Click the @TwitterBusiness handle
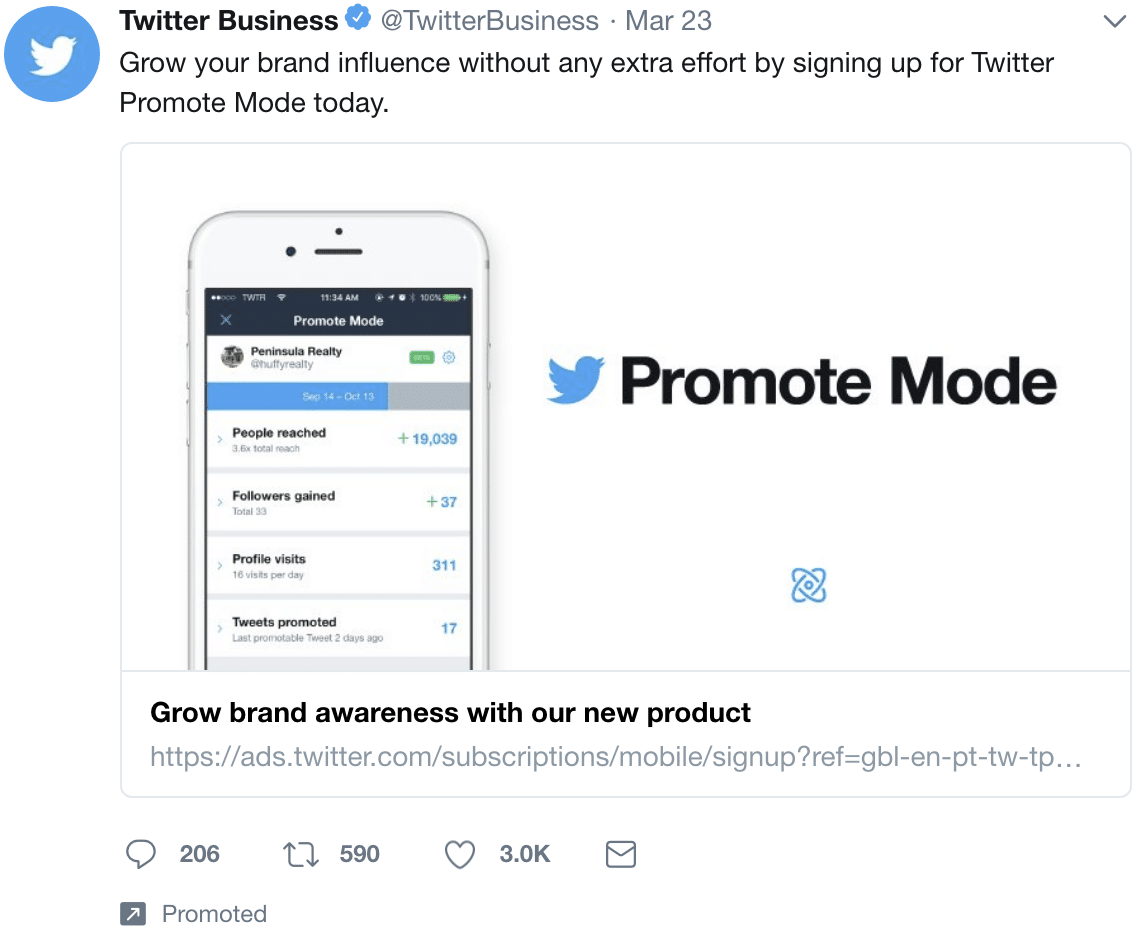Image resolution: width=1144 pixels, height=942 pixels. tap(490, 20)
